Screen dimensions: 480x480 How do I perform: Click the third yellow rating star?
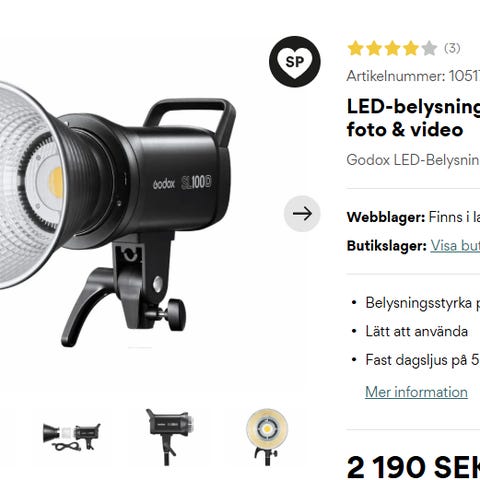392,49
